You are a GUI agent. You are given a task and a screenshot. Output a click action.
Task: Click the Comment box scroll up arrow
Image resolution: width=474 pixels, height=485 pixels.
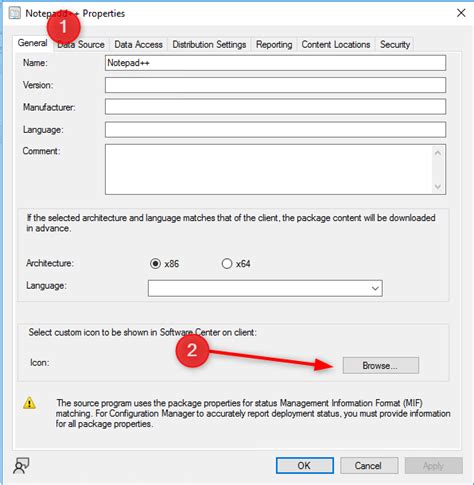438,153
